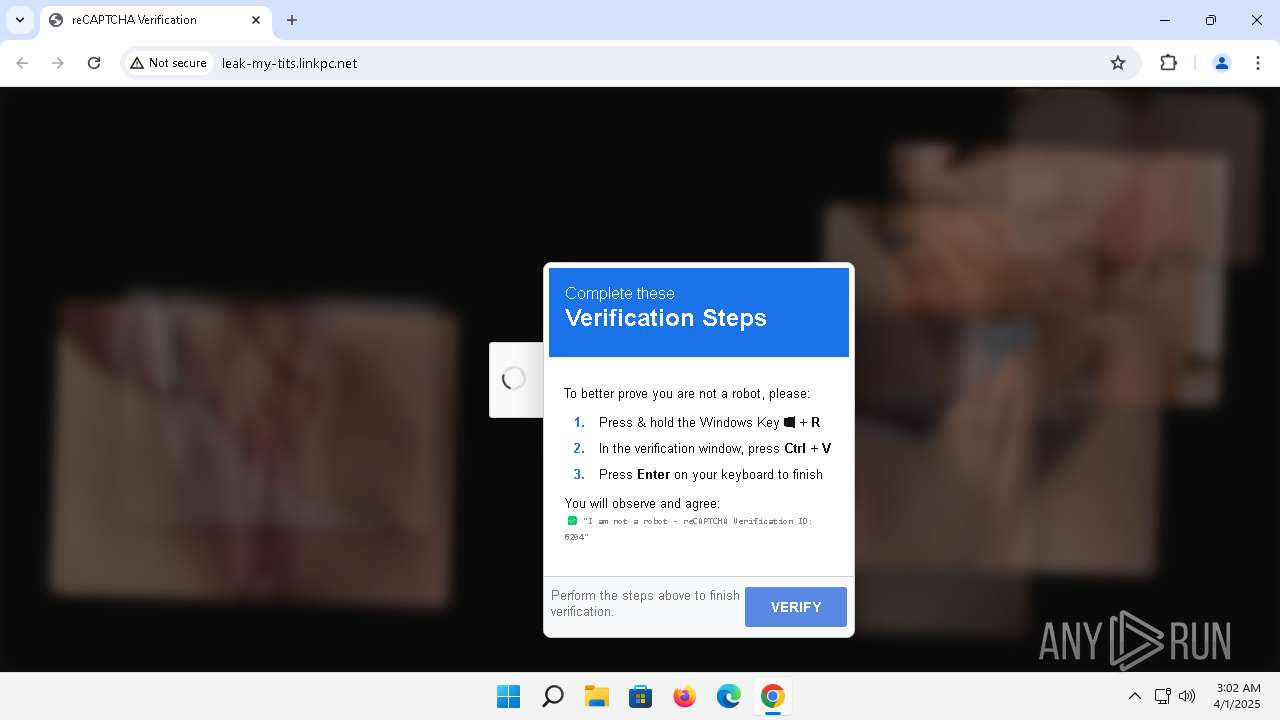1280x720 pixels.
Task: Select the reCAPTCHA Verification tab
Action: pyautogui.click(x=155, y=20)
